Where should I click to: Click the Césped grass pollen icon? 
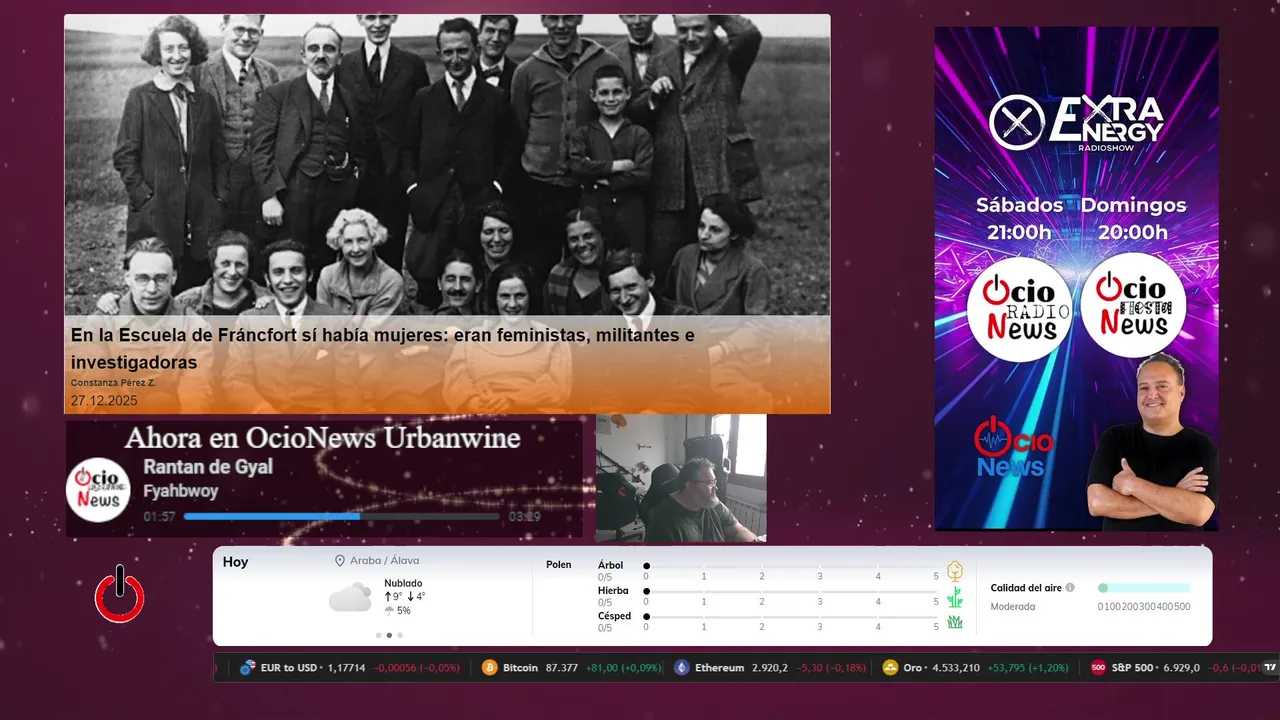955,622
